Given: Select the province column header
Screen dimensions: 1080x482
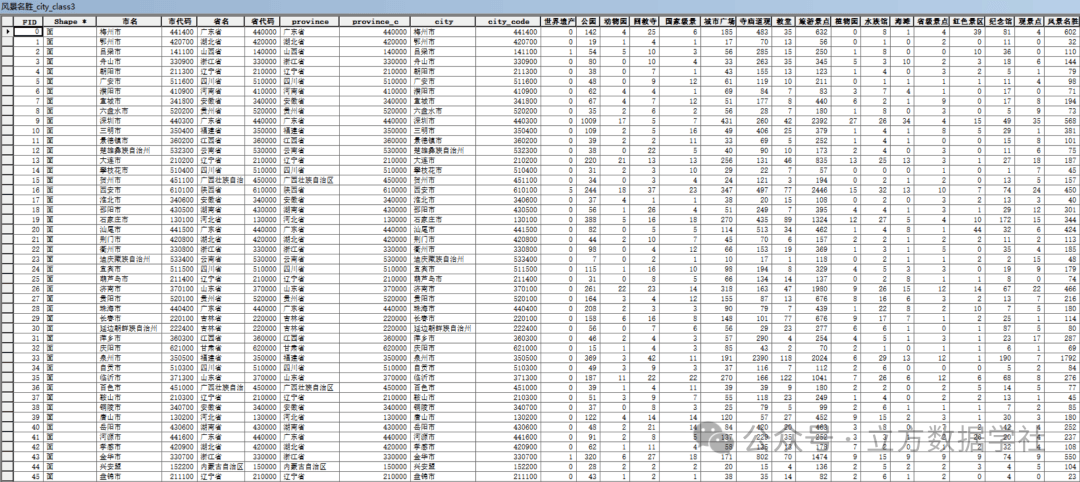Looking at the screenshot, I should coord(310,22).
